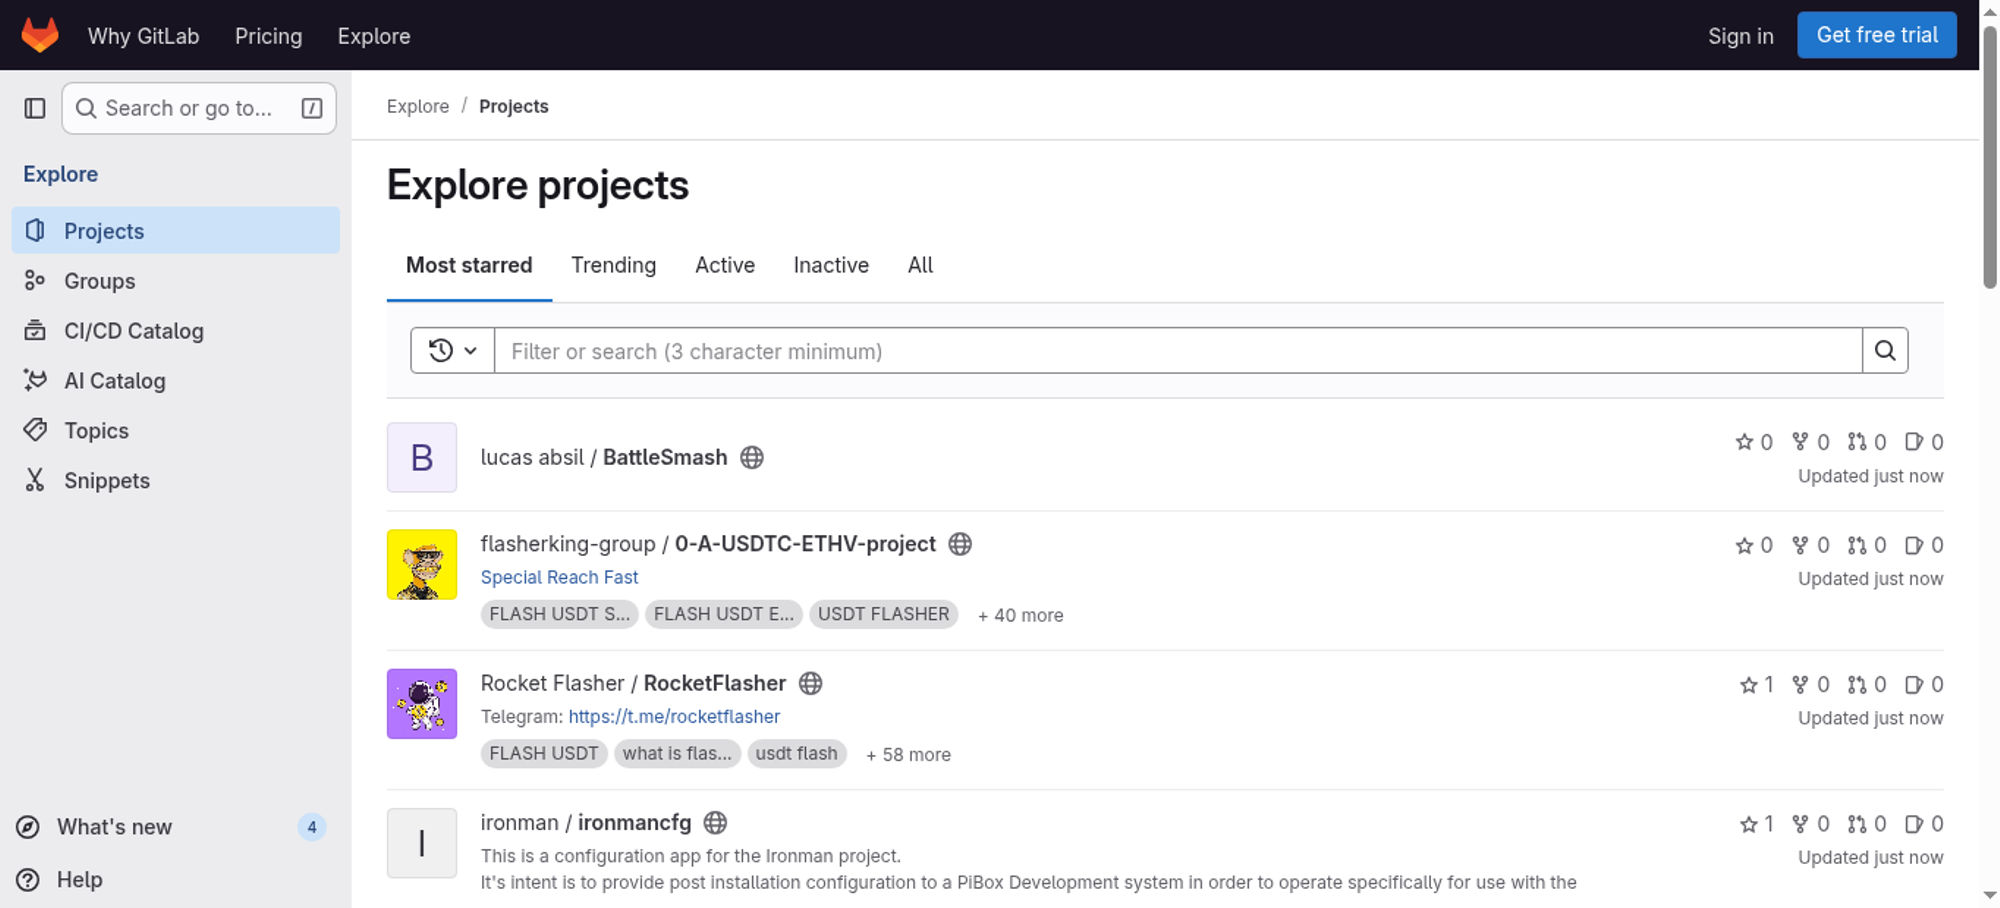Collapse the sidebar with the panel icon
Image resolution: width=2000 pixels, height=908 pixels.
[x=35, y=108]
